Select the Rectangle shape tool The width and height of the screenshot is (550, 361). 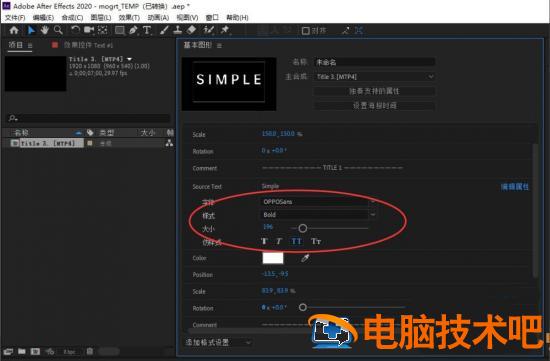point(120,31)
